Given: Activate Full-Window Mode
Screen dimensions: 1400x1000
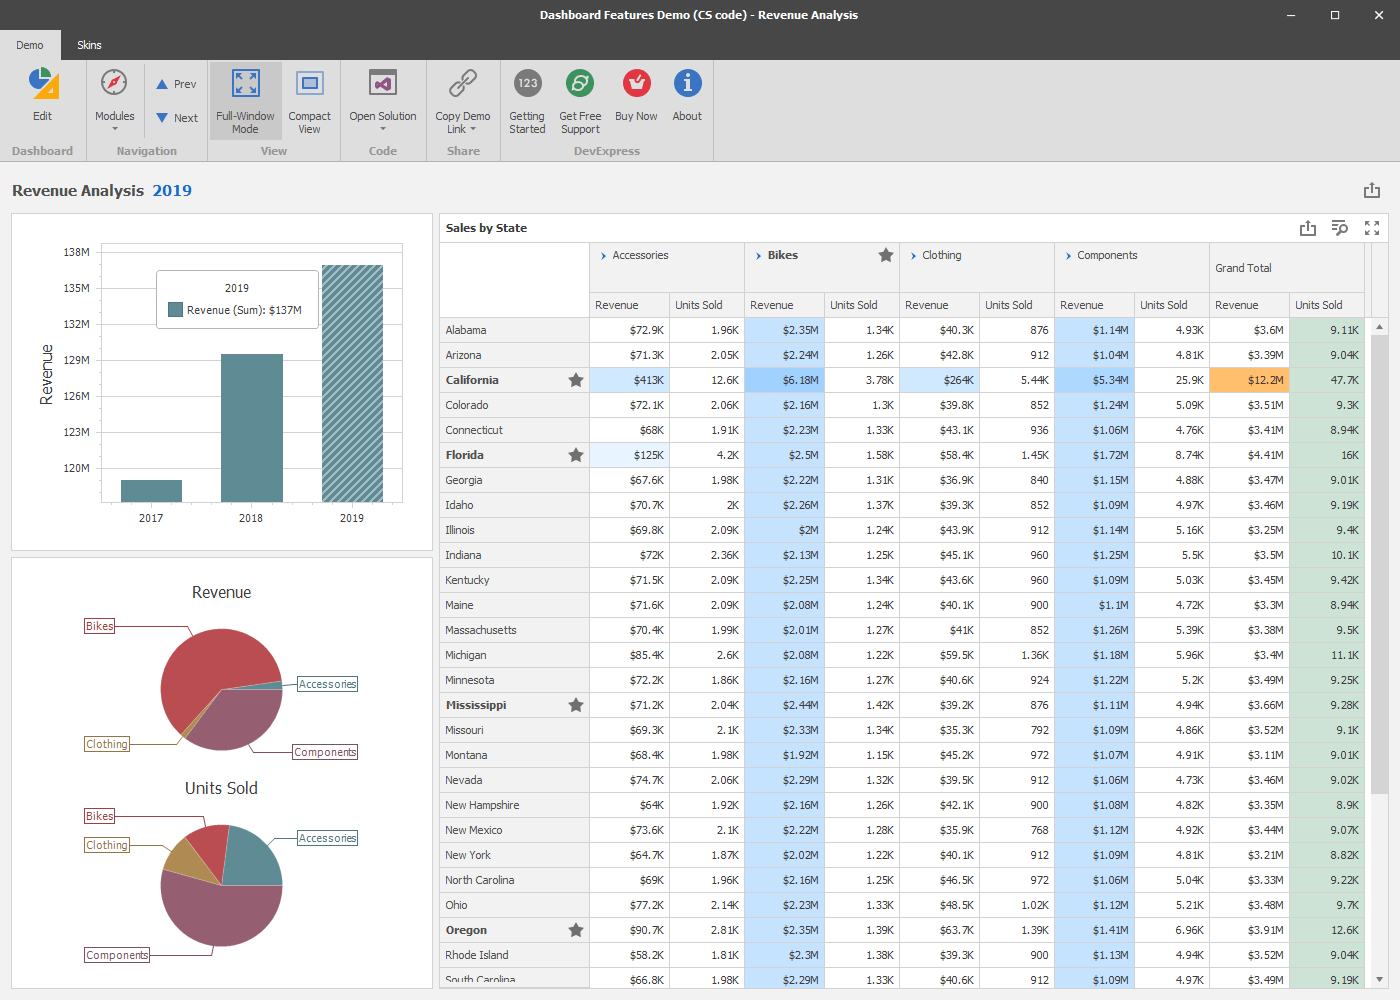Looking at the screenshot, I should pyautogui.click(x=245, y=99).
